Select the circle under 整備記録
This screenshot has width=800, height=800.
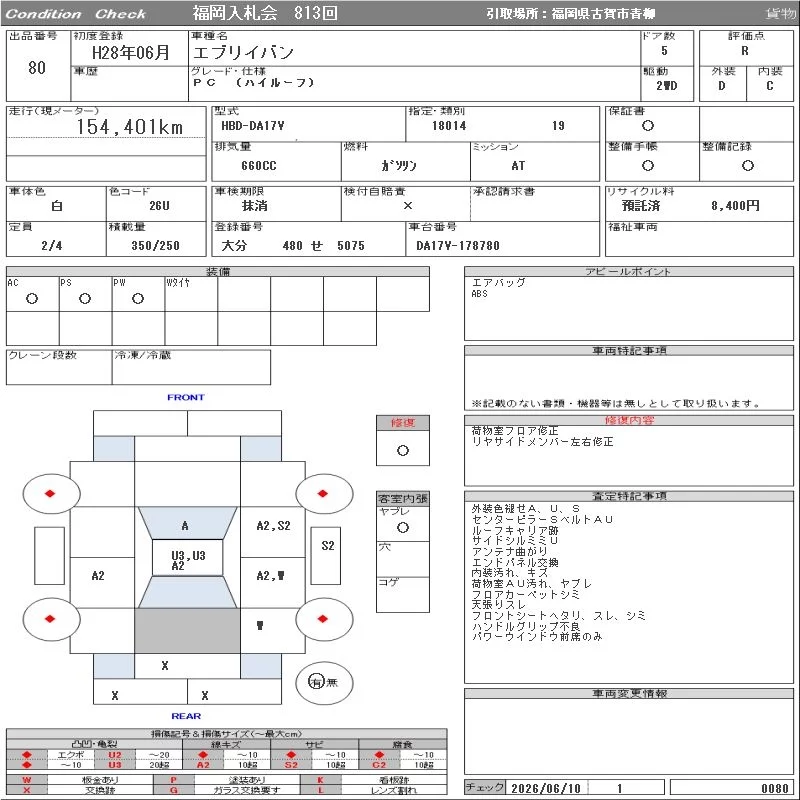(x=748, y=165)
